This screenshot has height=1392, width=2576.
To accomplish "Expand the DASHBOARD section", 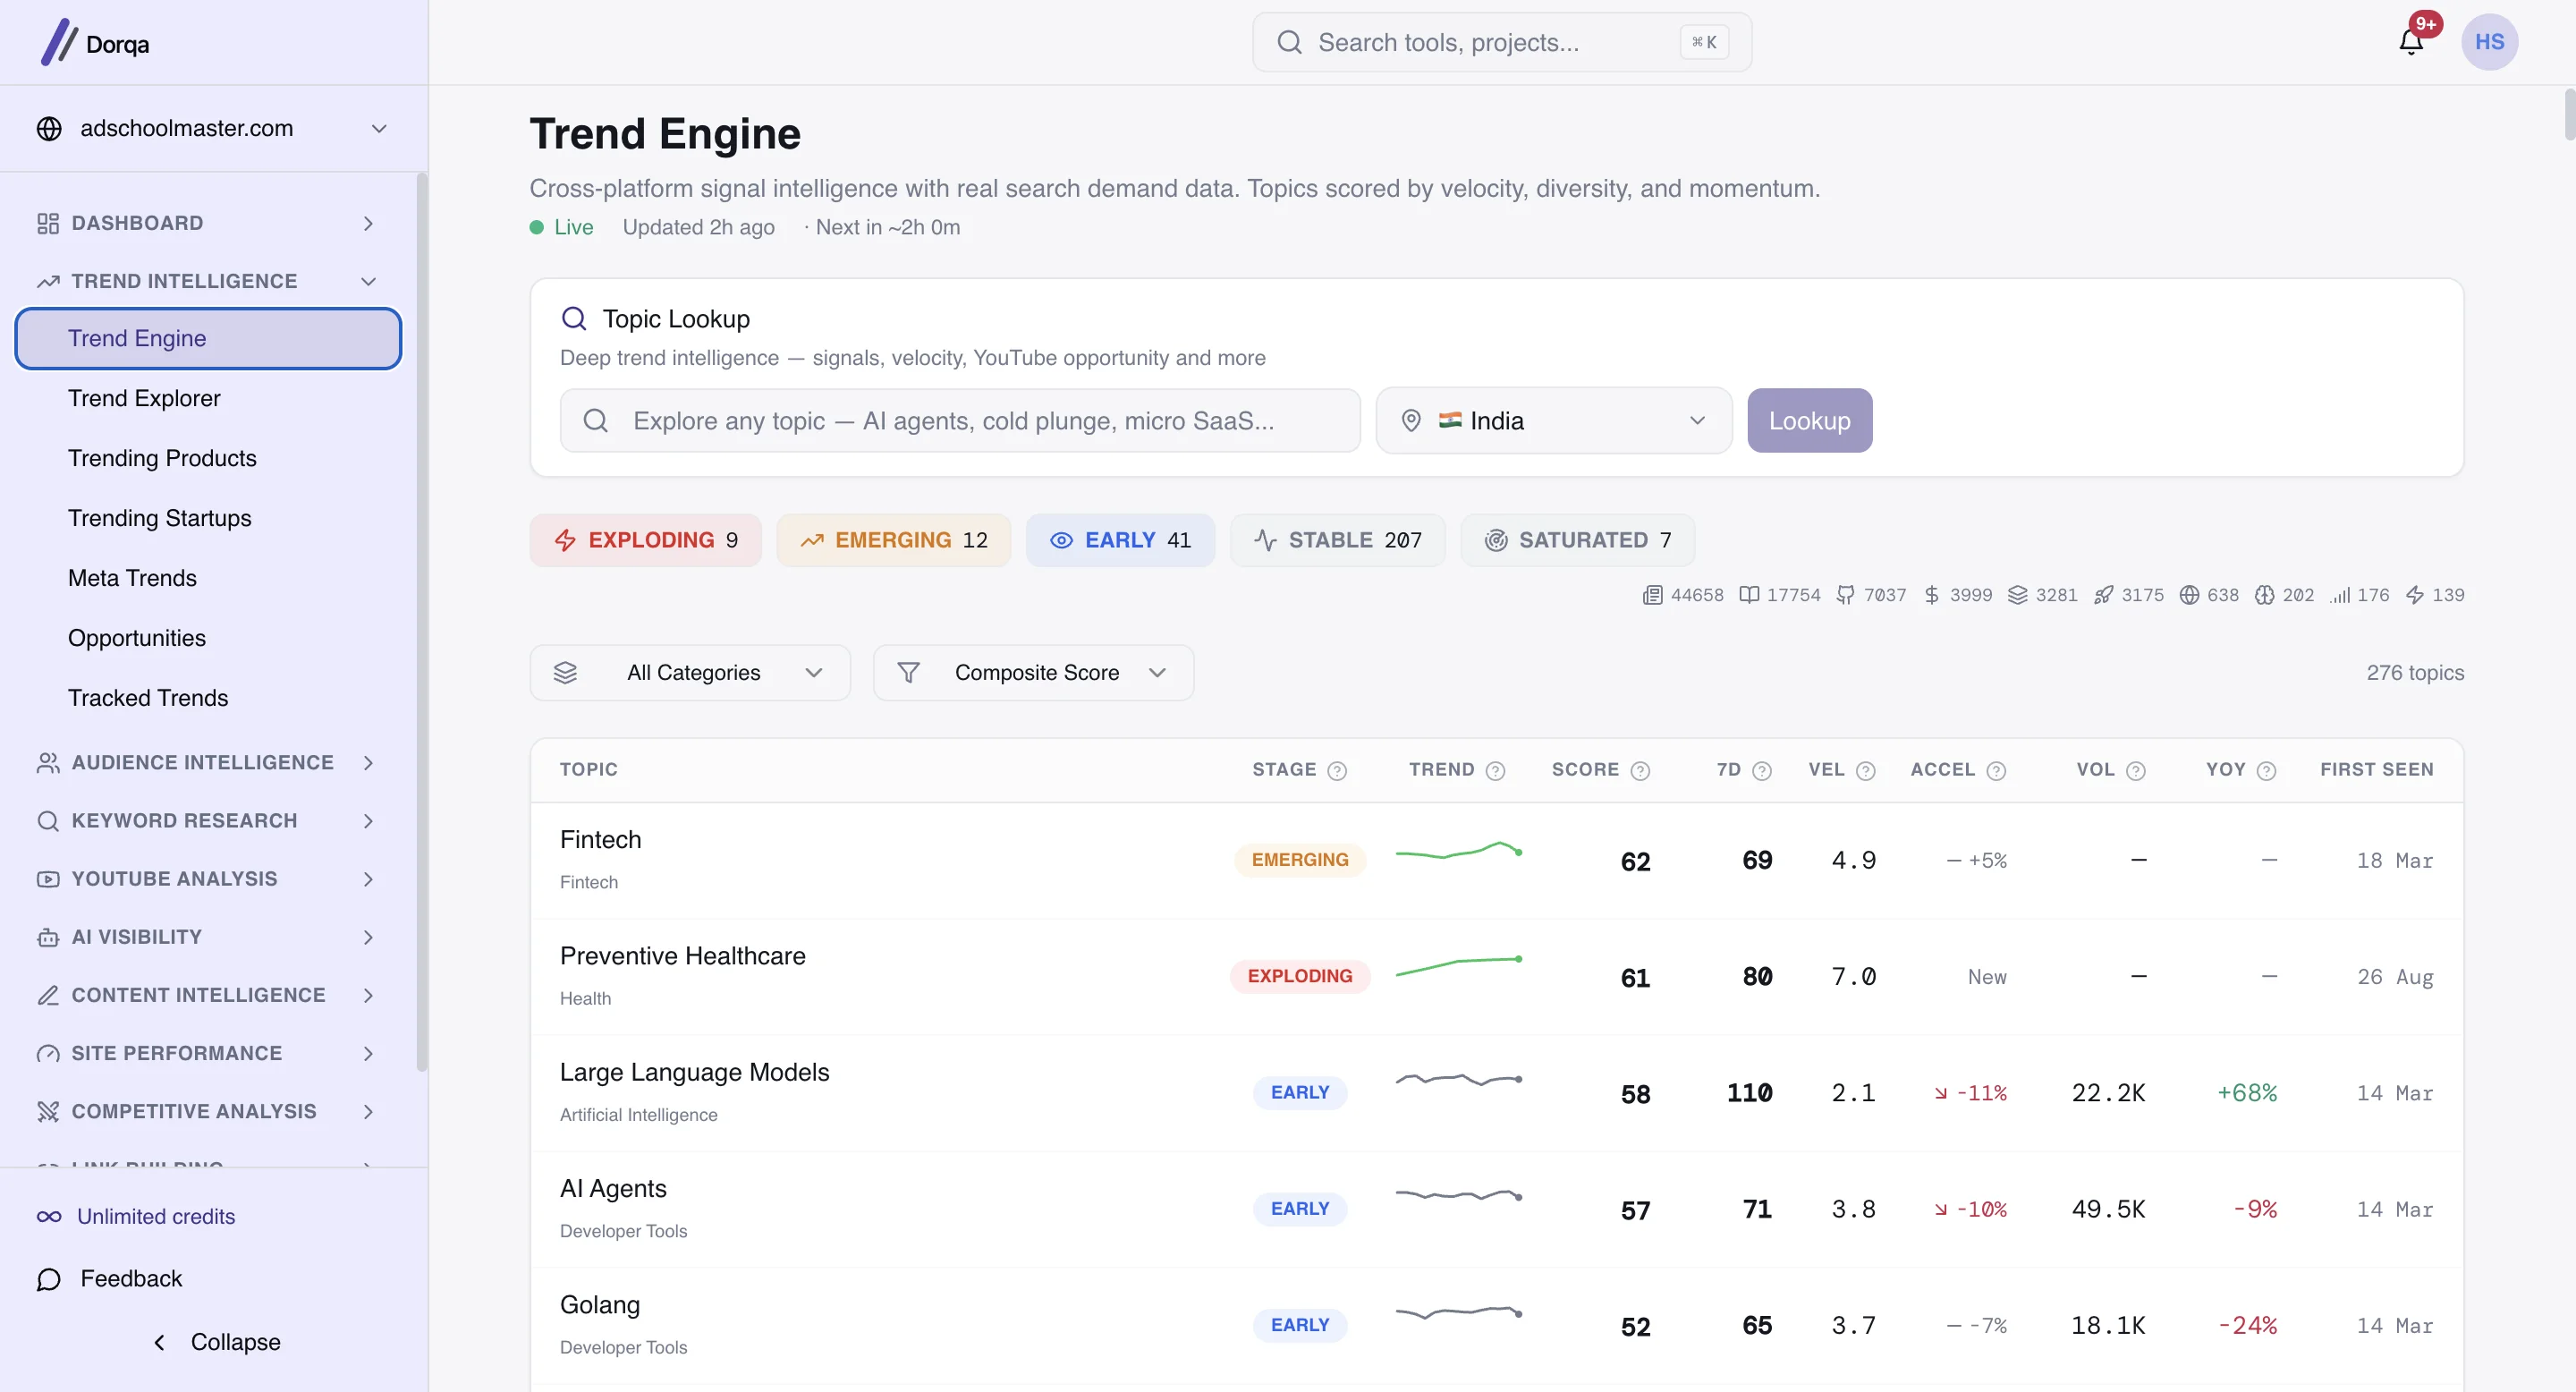I will (207, 223).
